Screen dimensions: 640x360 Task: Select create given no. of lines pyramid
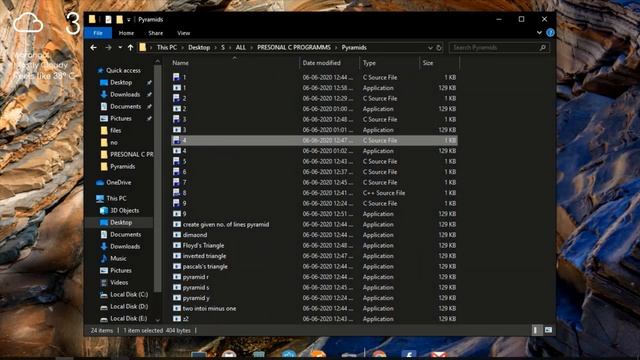tap(314, 224)
